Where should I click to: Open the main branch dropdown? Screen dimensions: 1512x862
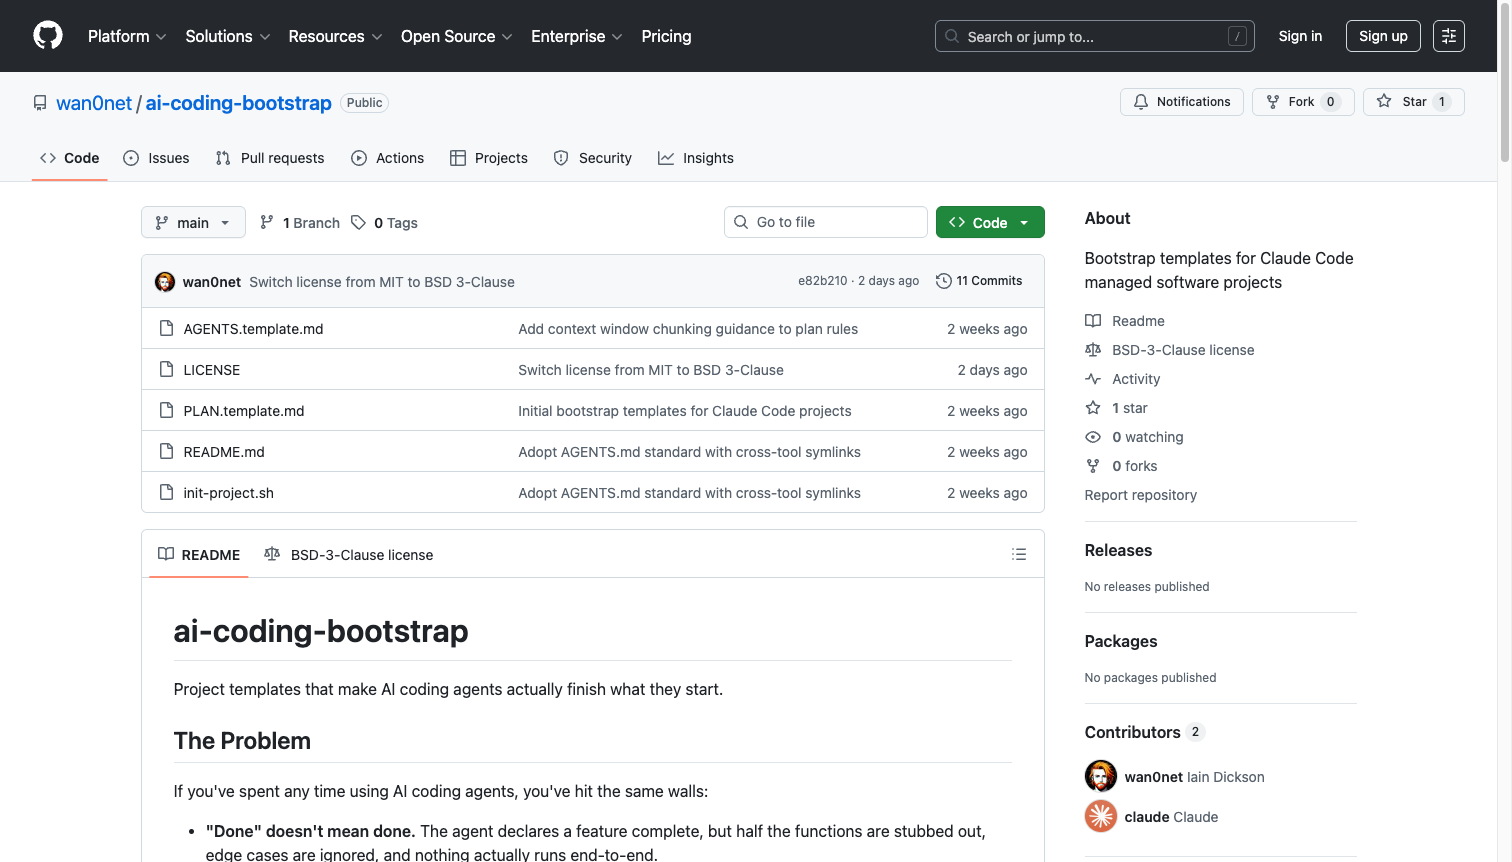pos(192,222)
